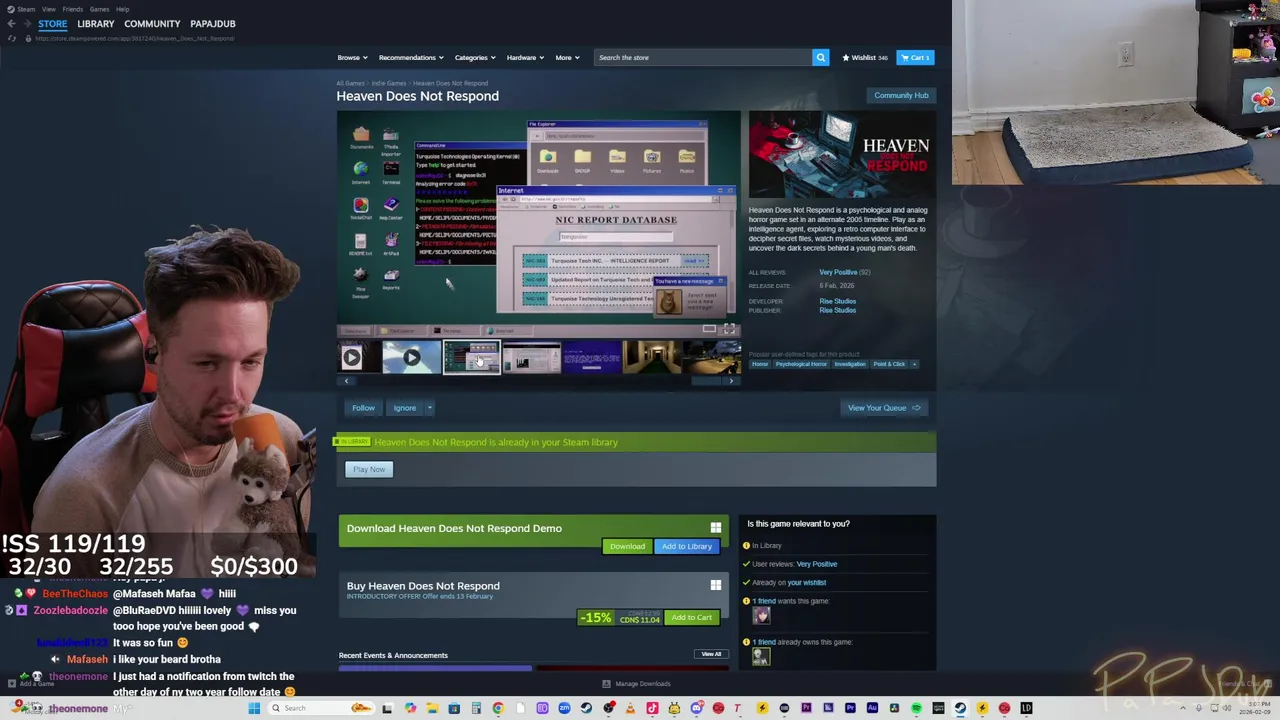
Task: Open Zoom from taskbar
Action: (564, 708)
